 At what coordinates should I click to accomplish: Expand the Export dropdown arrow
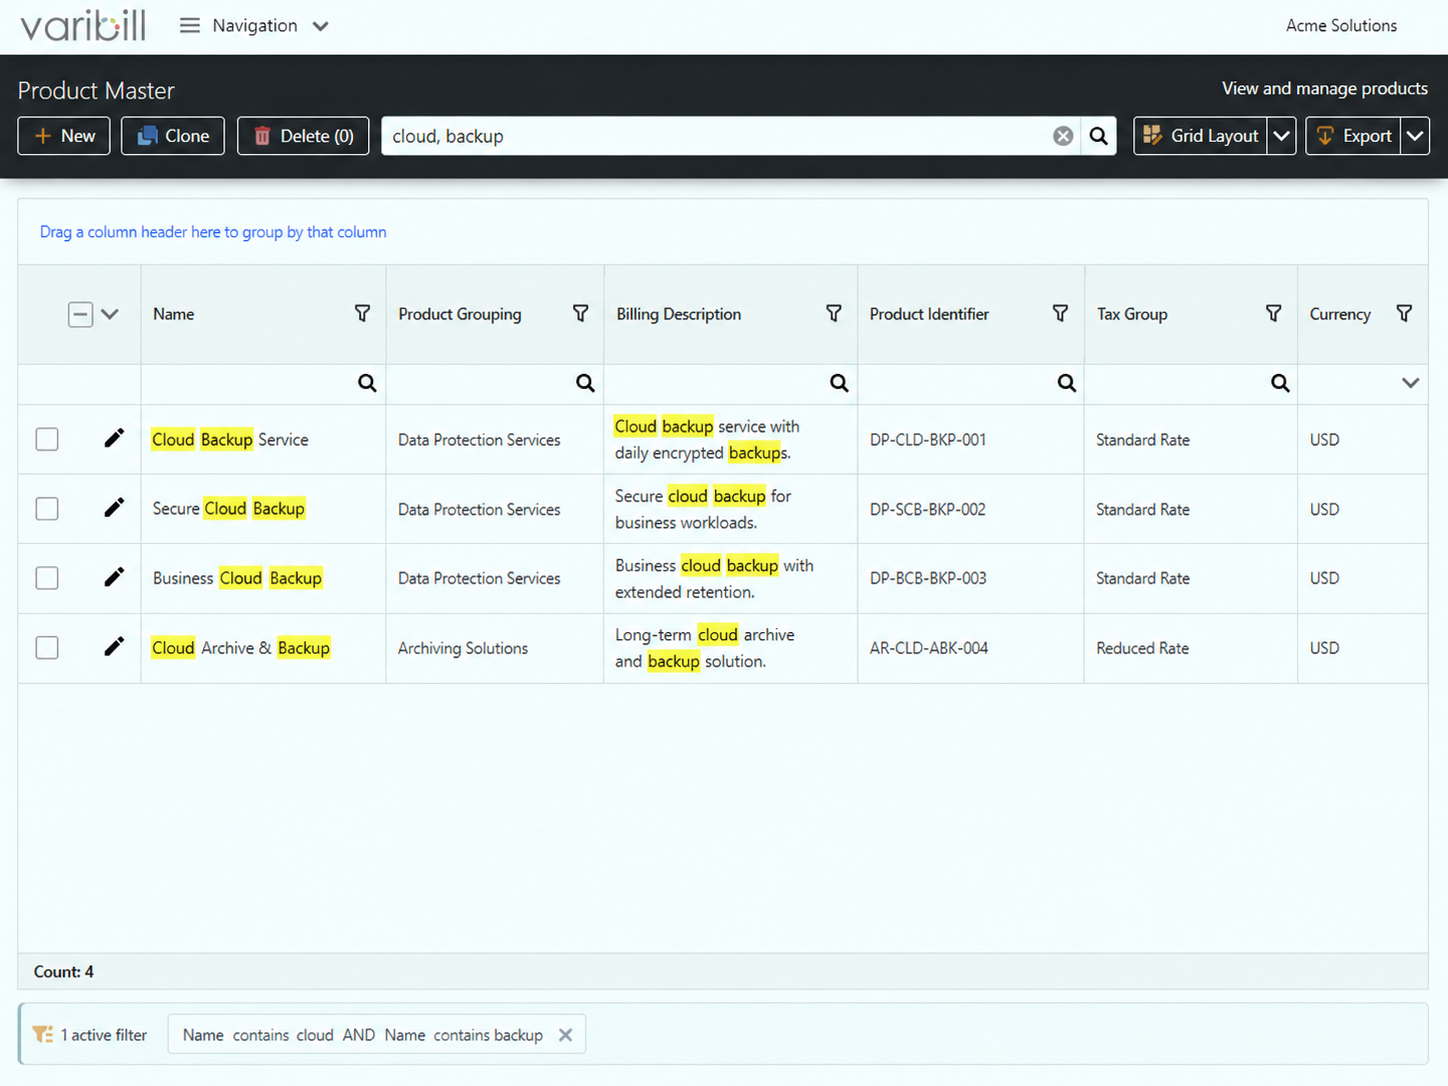point(1415,136)
